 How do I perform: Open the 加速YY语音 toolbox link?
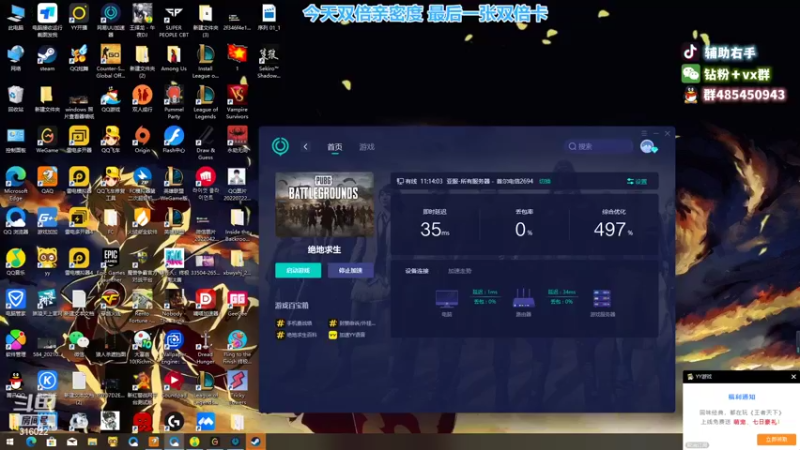pos(347,335)
